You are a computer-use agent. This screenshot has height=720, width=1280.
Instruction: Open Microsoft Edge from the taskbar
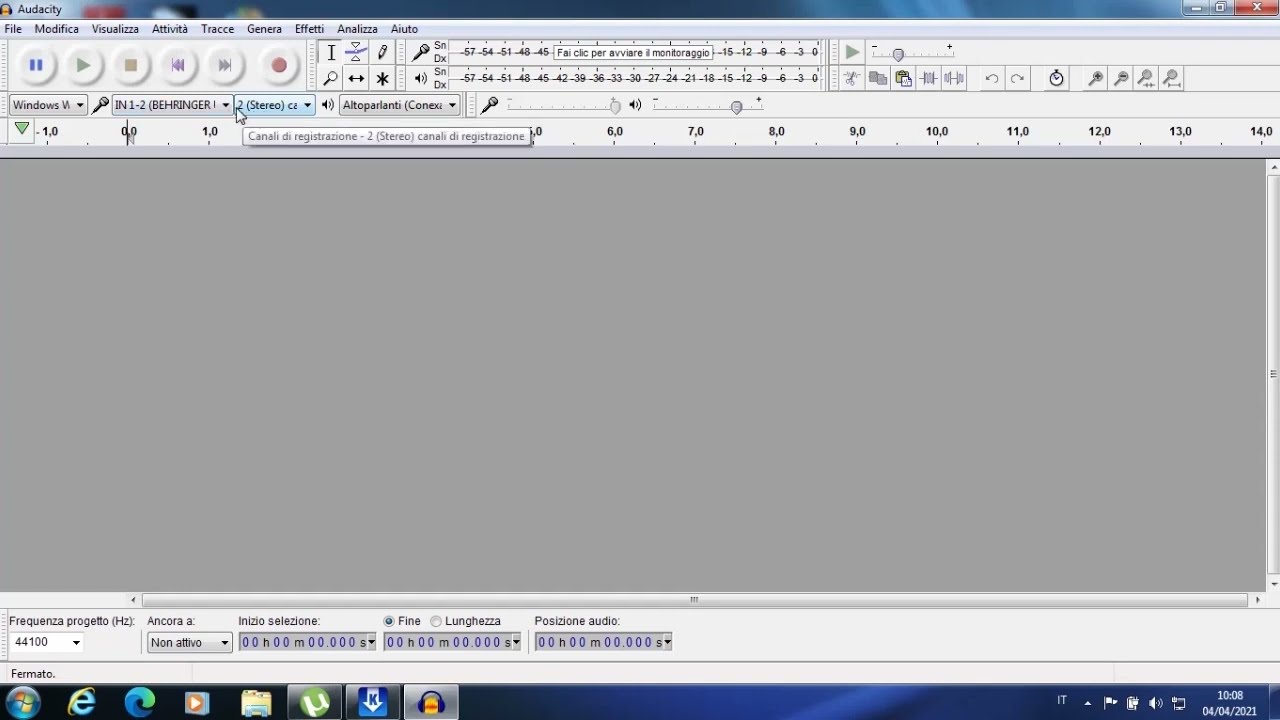(x=140, y=703)
